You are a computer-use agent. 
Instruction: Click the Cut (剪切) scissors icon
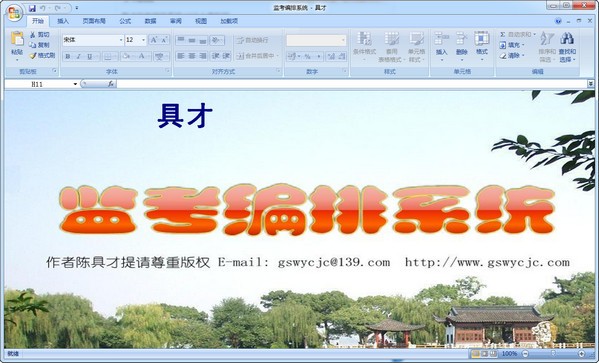pos(33,35)
